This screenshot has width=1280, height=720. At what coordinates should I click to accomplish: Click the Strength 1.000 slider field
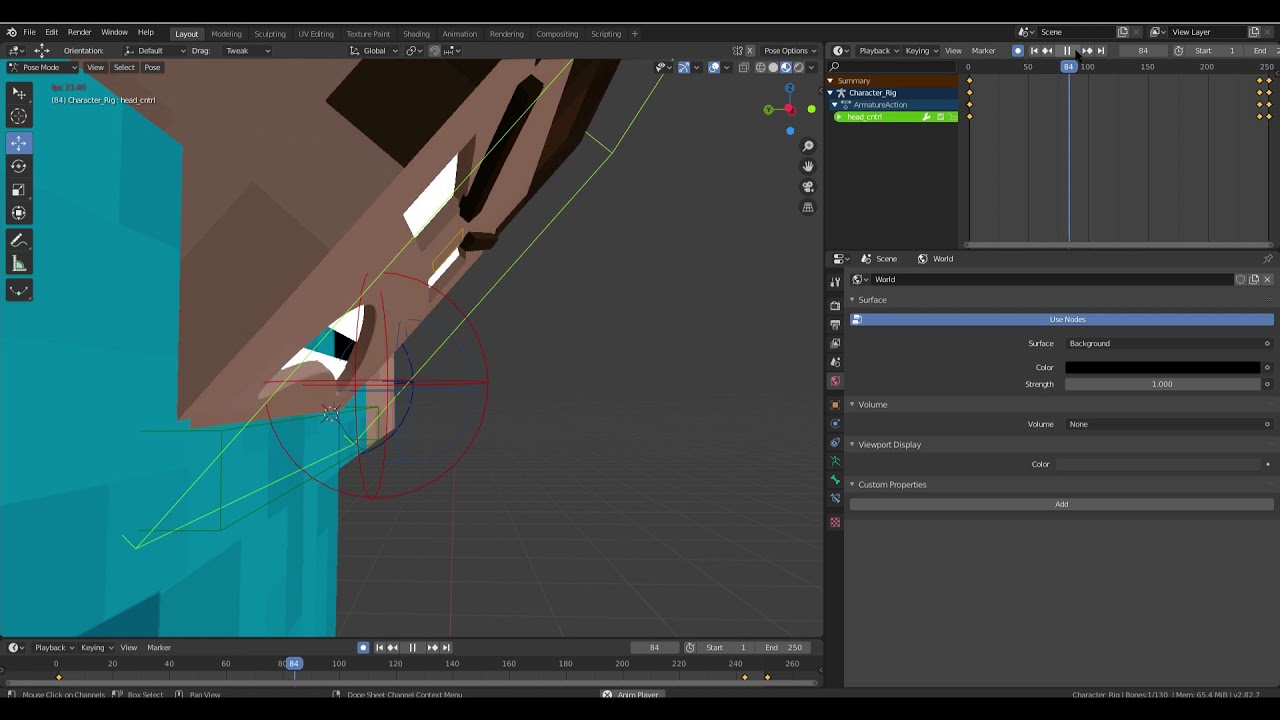pyautogui.click(x=1161, y=384)
